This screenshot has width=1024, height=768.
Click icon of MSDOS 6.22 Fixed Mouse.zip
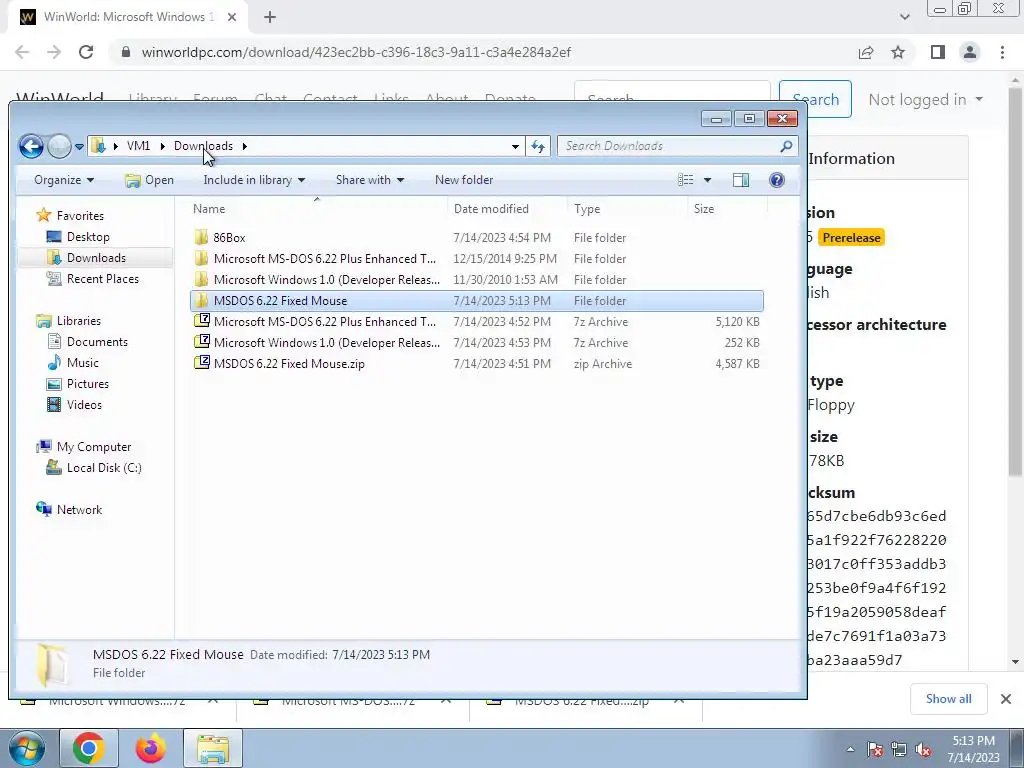point(202,363)
